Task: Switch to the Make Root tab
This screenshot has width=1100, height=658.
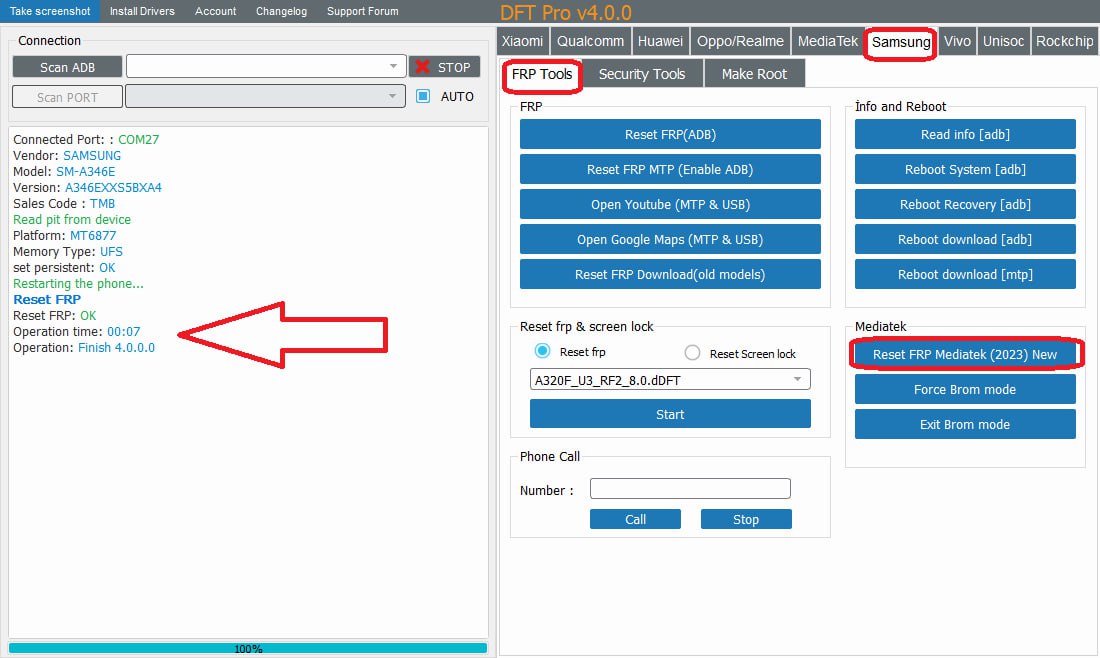Action: click(754, 74)
